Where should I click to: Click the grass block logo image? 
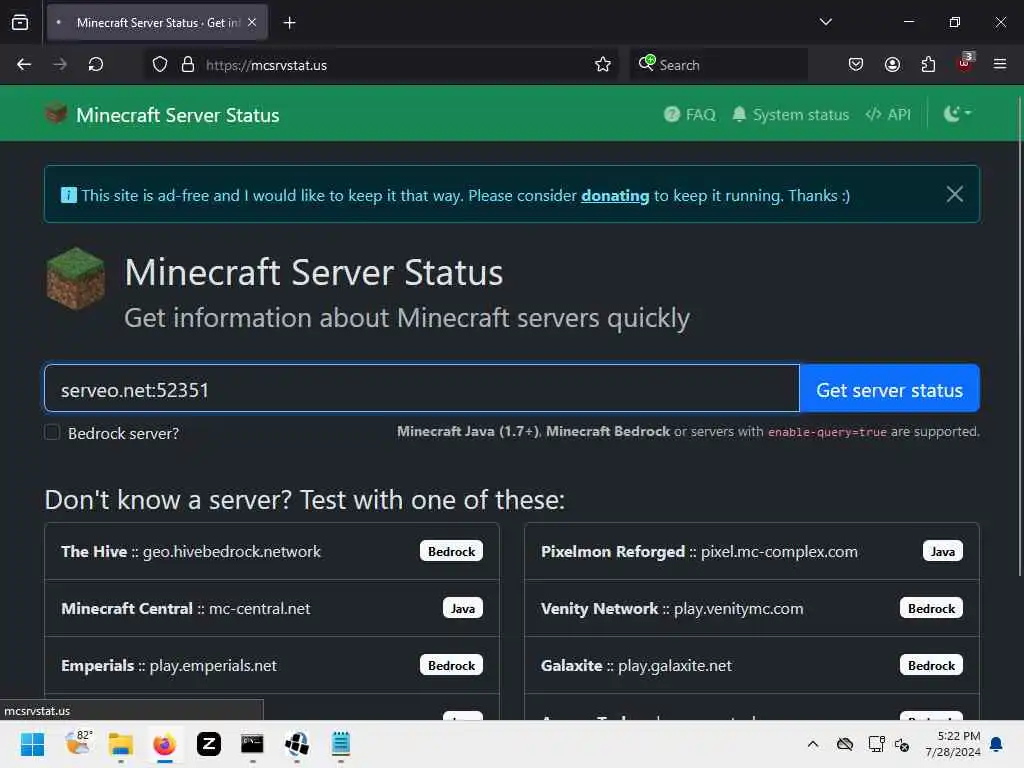coord(76,278)
